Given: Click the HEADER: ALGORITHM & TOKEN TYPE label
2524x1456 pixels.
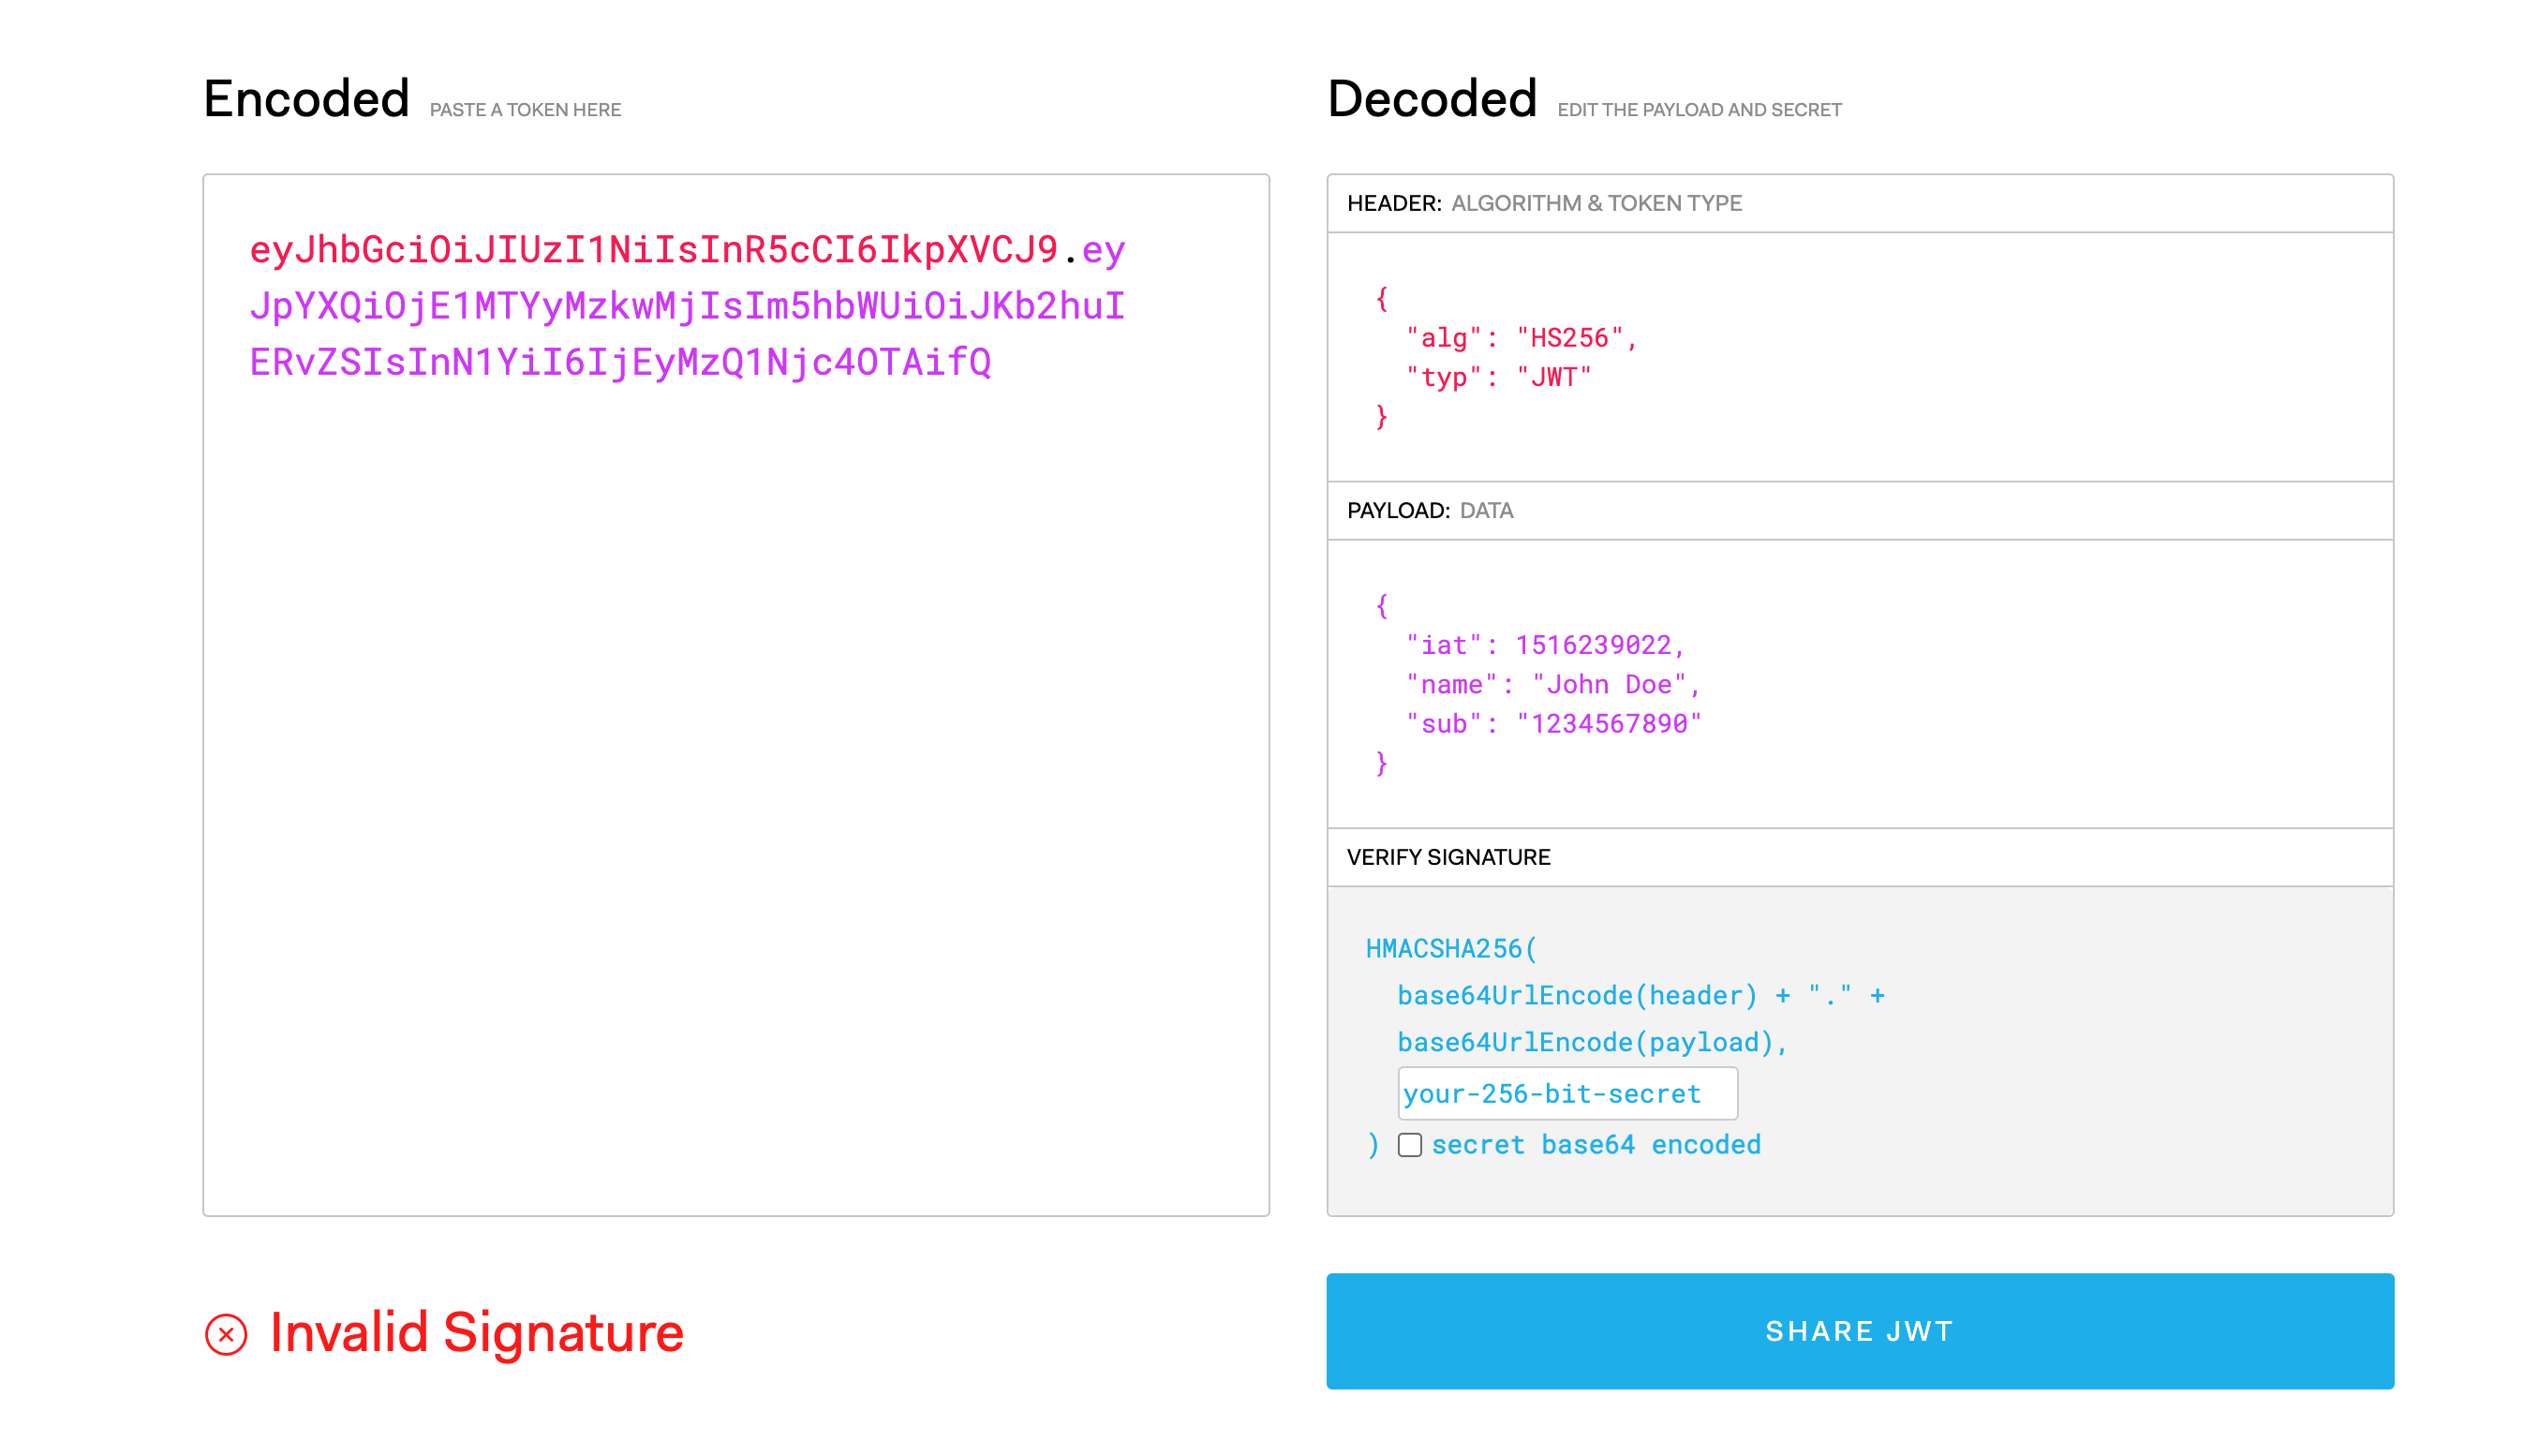Looking at the screenshot, I should pyautogui.click(x=1544, y=203).
